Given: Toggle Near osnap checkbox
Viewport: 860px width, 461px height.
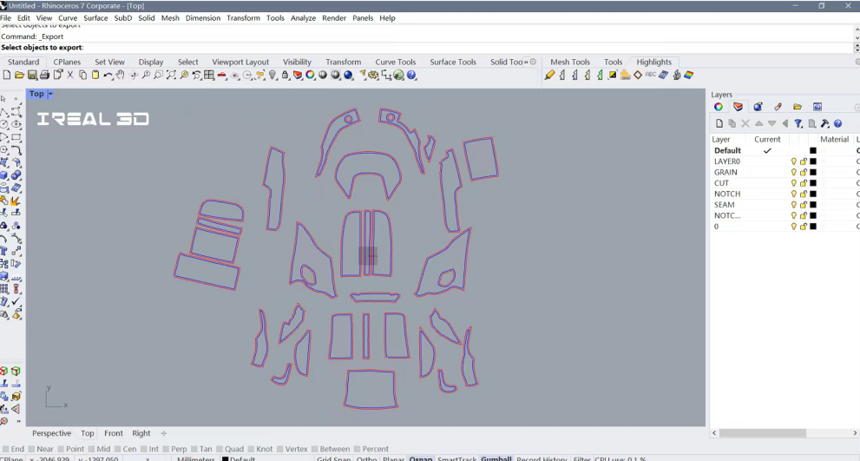Looking at the screenshot, I should pyautogui.click(x=32, y=449).
